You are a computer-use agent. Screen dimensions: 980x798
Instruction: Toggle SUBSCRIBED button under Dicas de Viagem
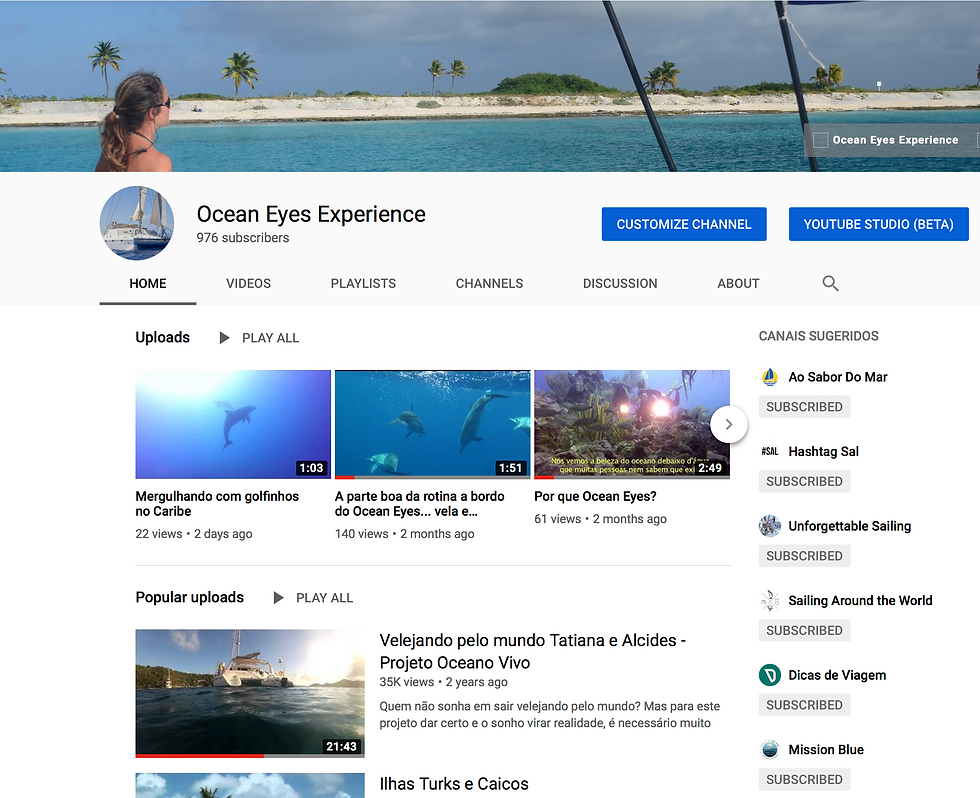click(x=804, y=705)
